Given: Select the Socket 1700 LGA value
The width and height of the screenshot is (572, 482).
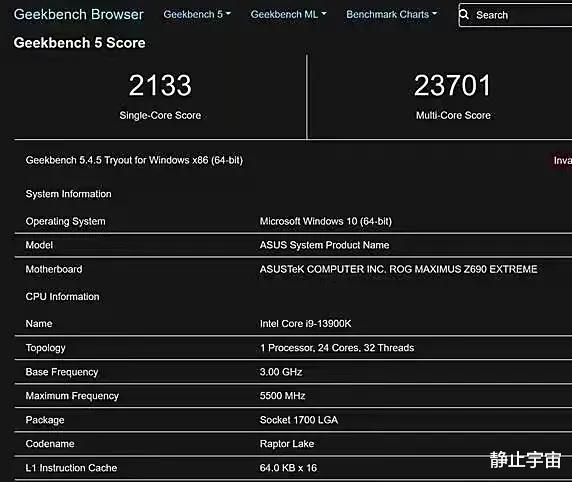Looking at the screenshot, I should pyautogui.click(x=299, y=420).
